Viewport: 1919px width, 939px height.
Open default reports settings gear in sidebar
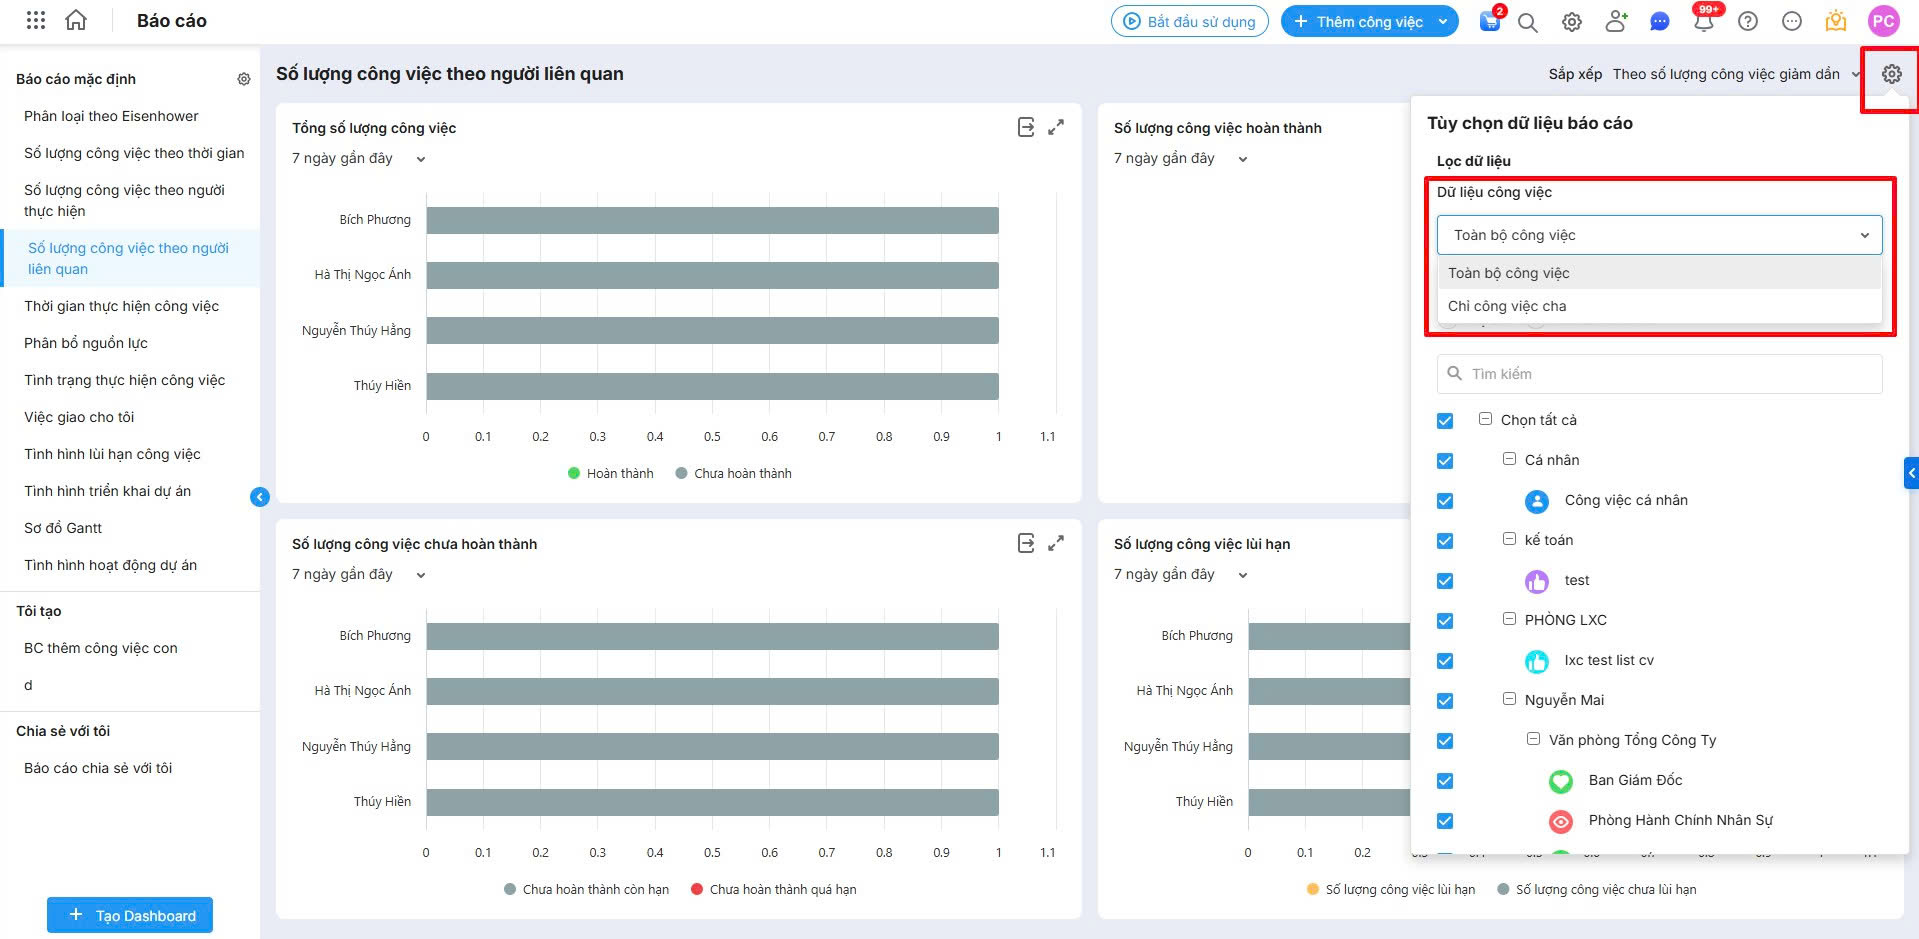pyautogui.click(x=244, y=79)
